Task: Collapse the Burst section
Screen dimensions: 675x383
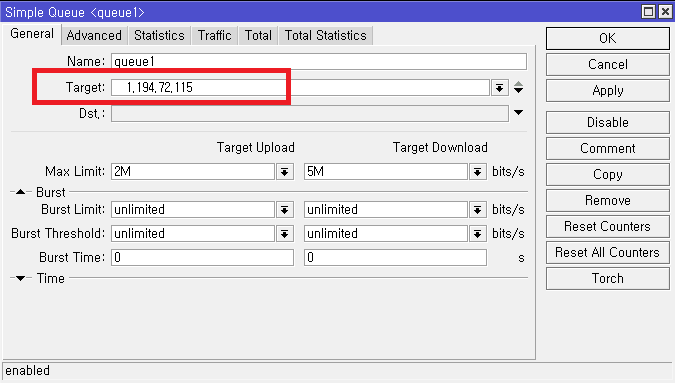Action: 20,192
